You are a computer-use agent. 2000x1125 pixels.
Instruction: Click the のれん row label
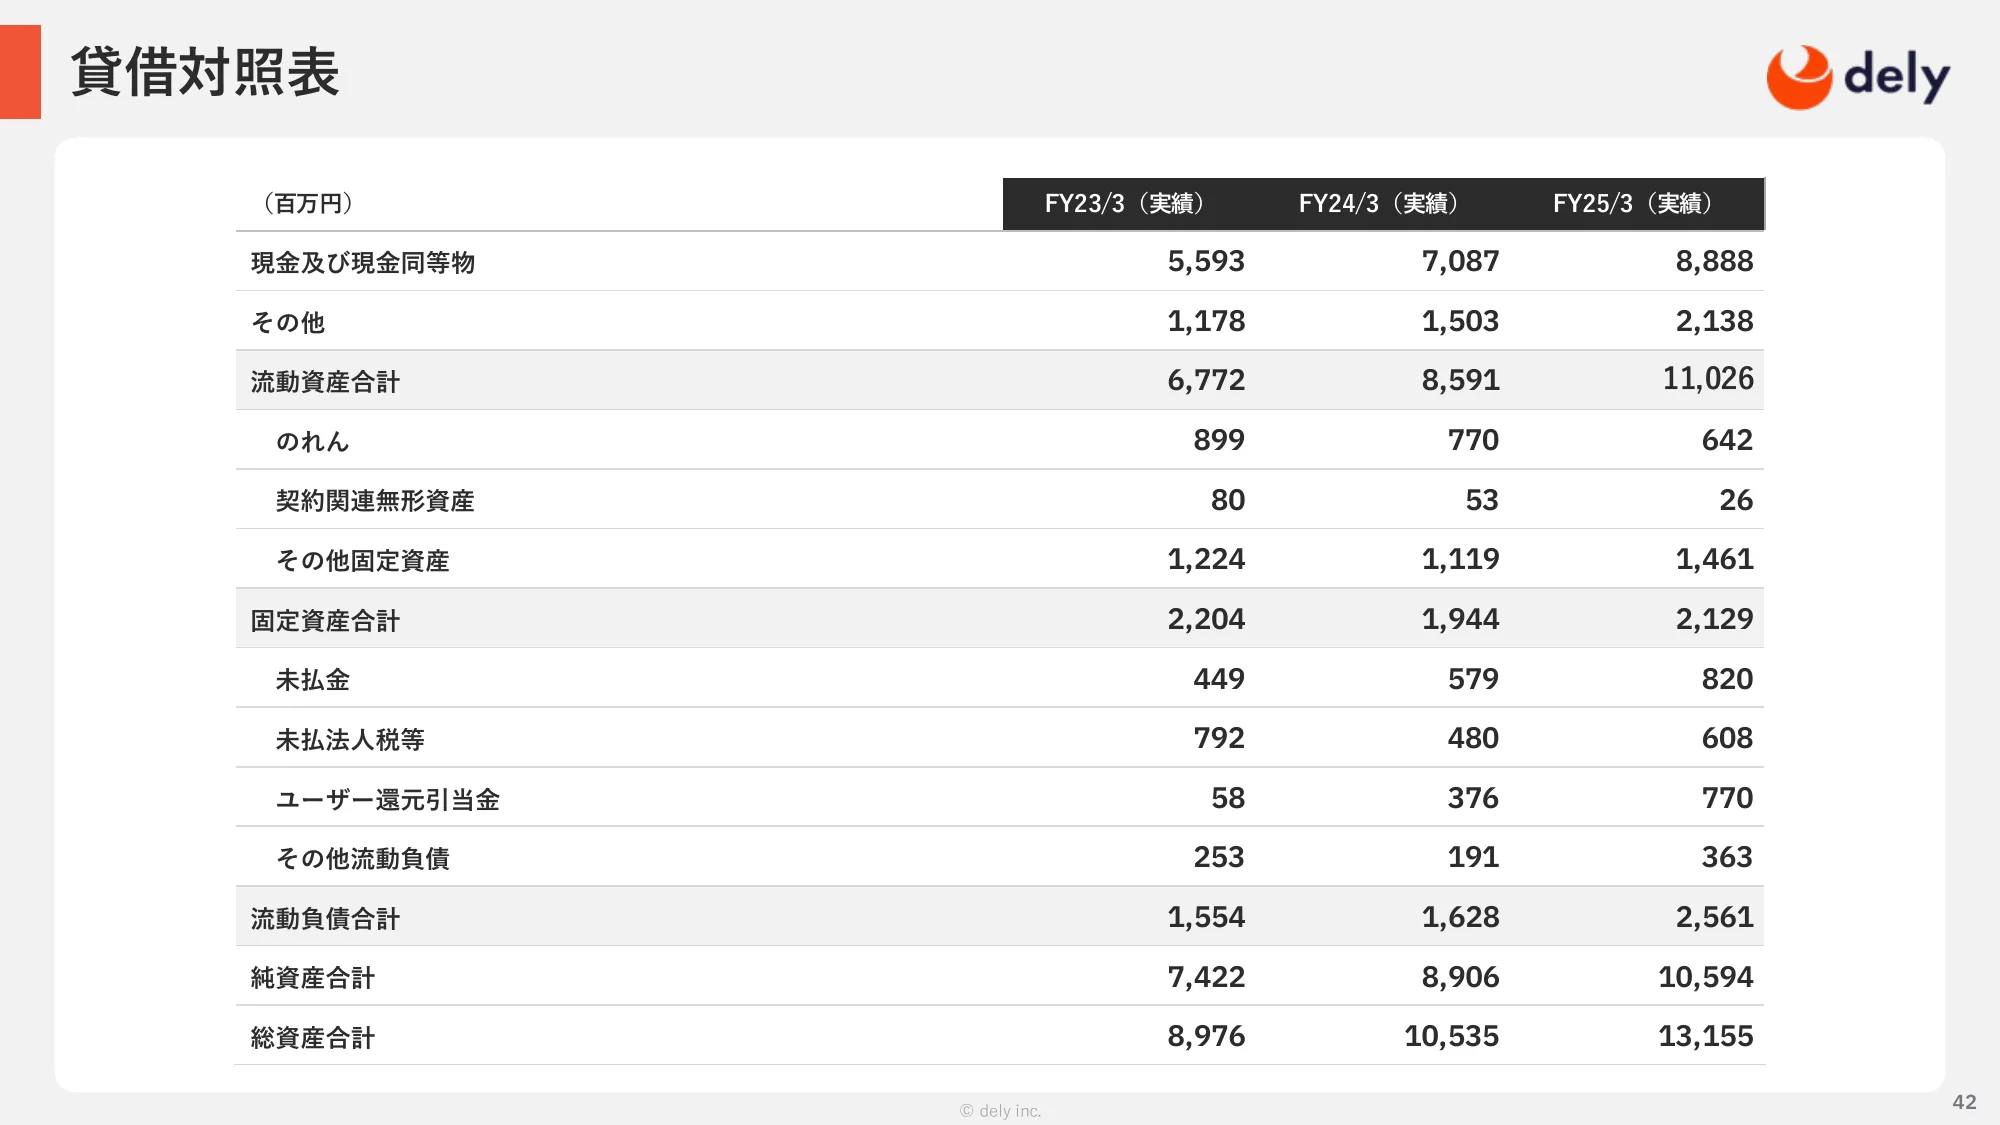point(312,441)
